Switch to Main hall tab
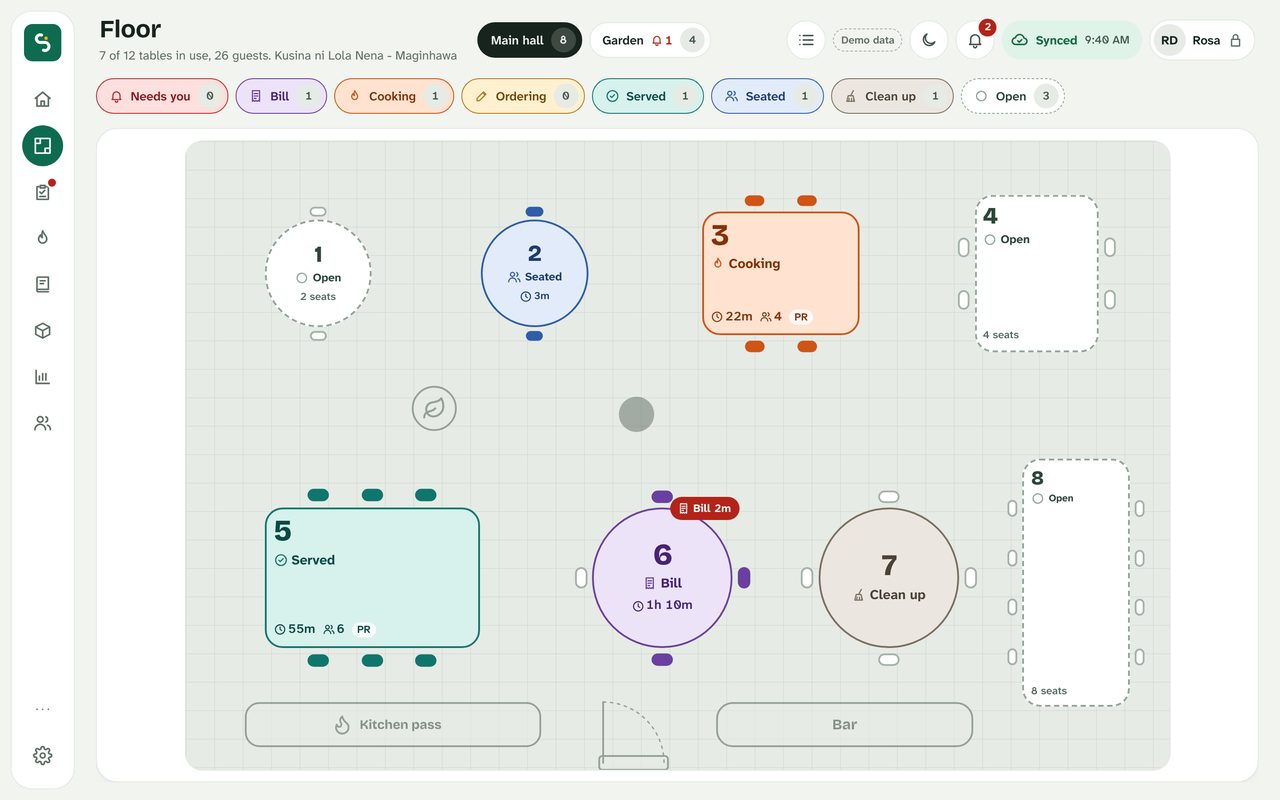Viewport: 1280px width, 800px height. point(530,40)
